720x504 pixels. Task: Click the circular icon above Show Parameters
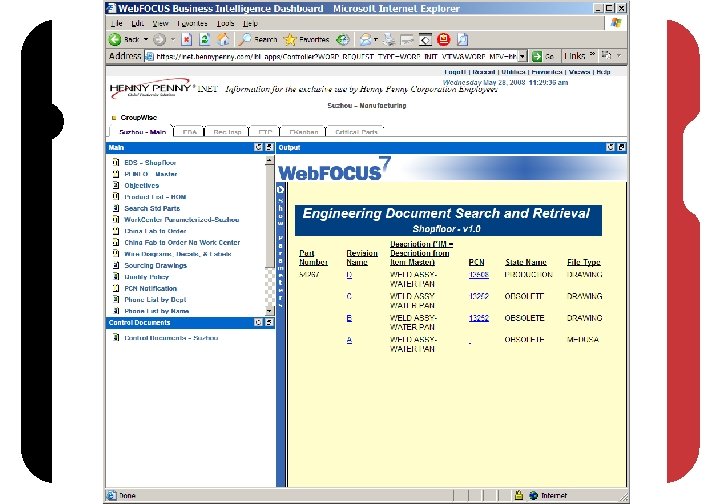281,190
